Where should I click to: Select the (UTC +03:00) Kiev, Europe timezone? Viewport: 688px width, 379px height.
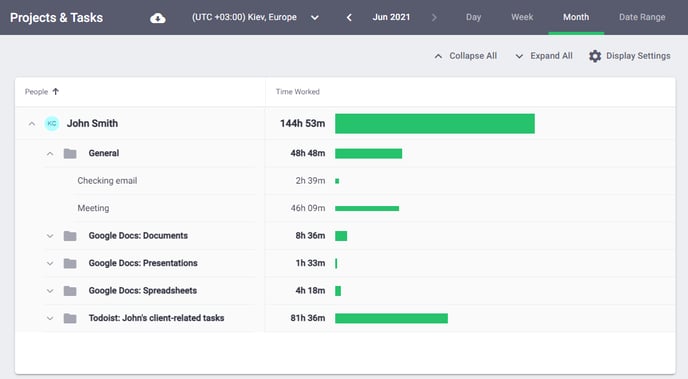pos(244,17)
